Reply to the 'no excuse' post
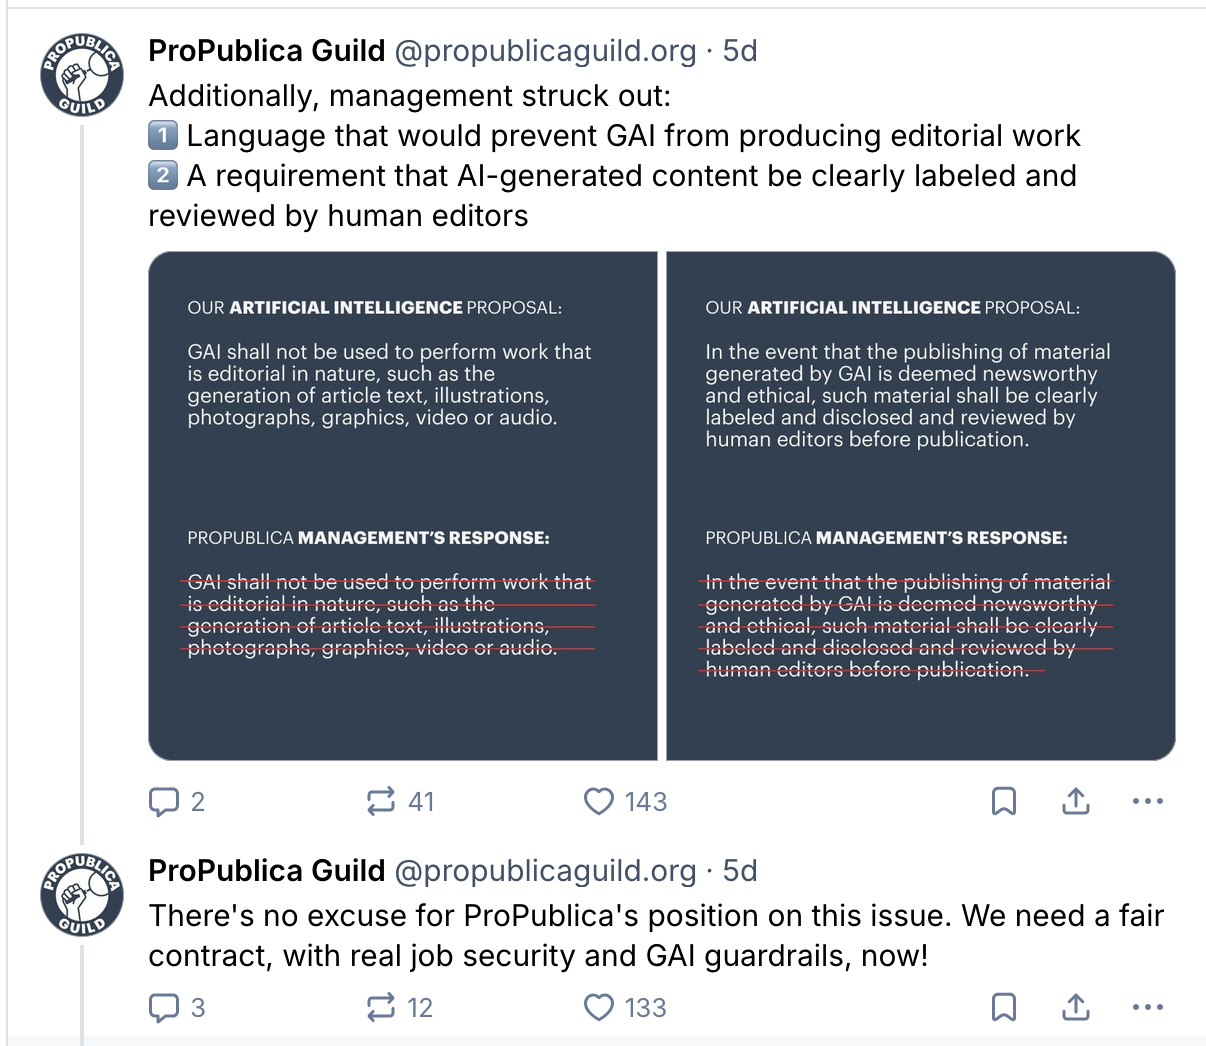Screen dimensions: 1206x1046 pyautogui.click(x=164, y=1008)
